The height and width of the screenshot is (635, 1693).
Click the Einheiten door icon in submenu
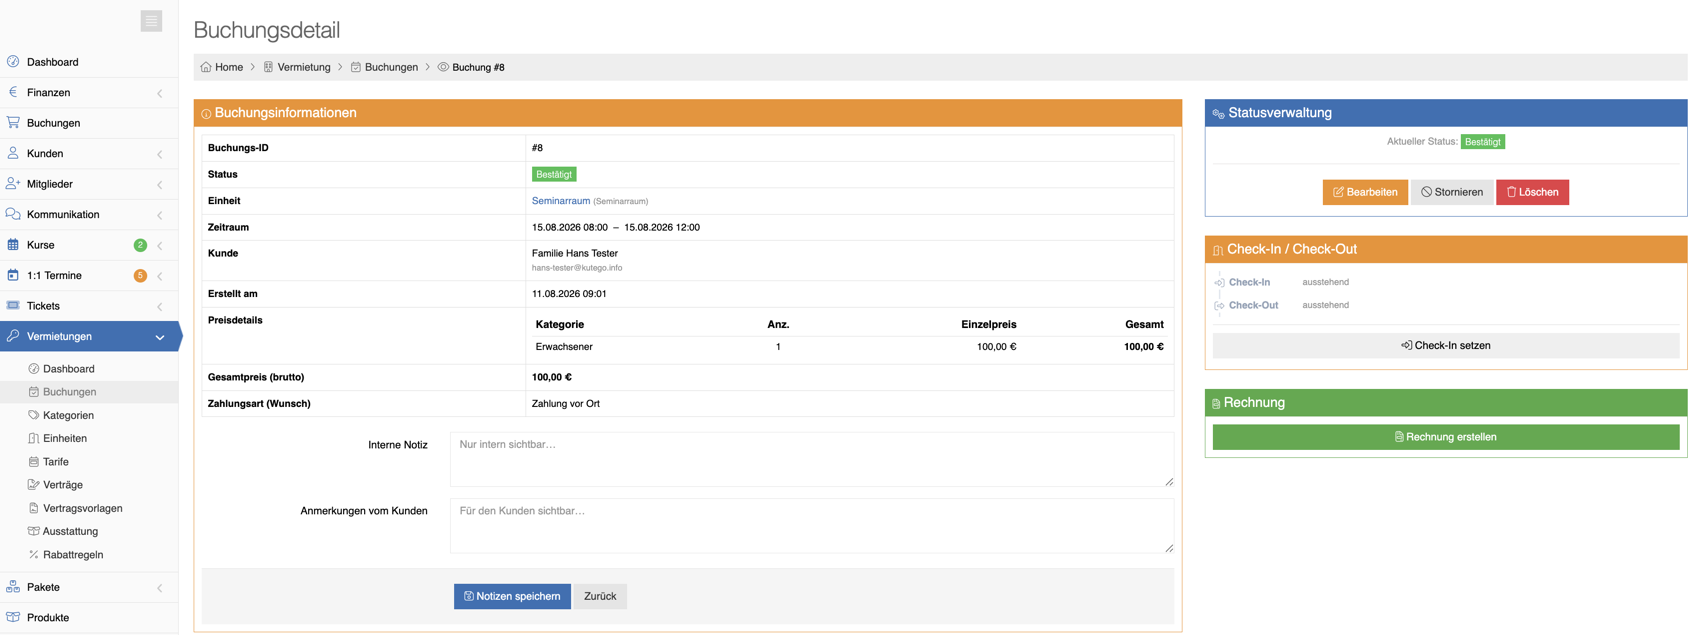pos(34,438)
